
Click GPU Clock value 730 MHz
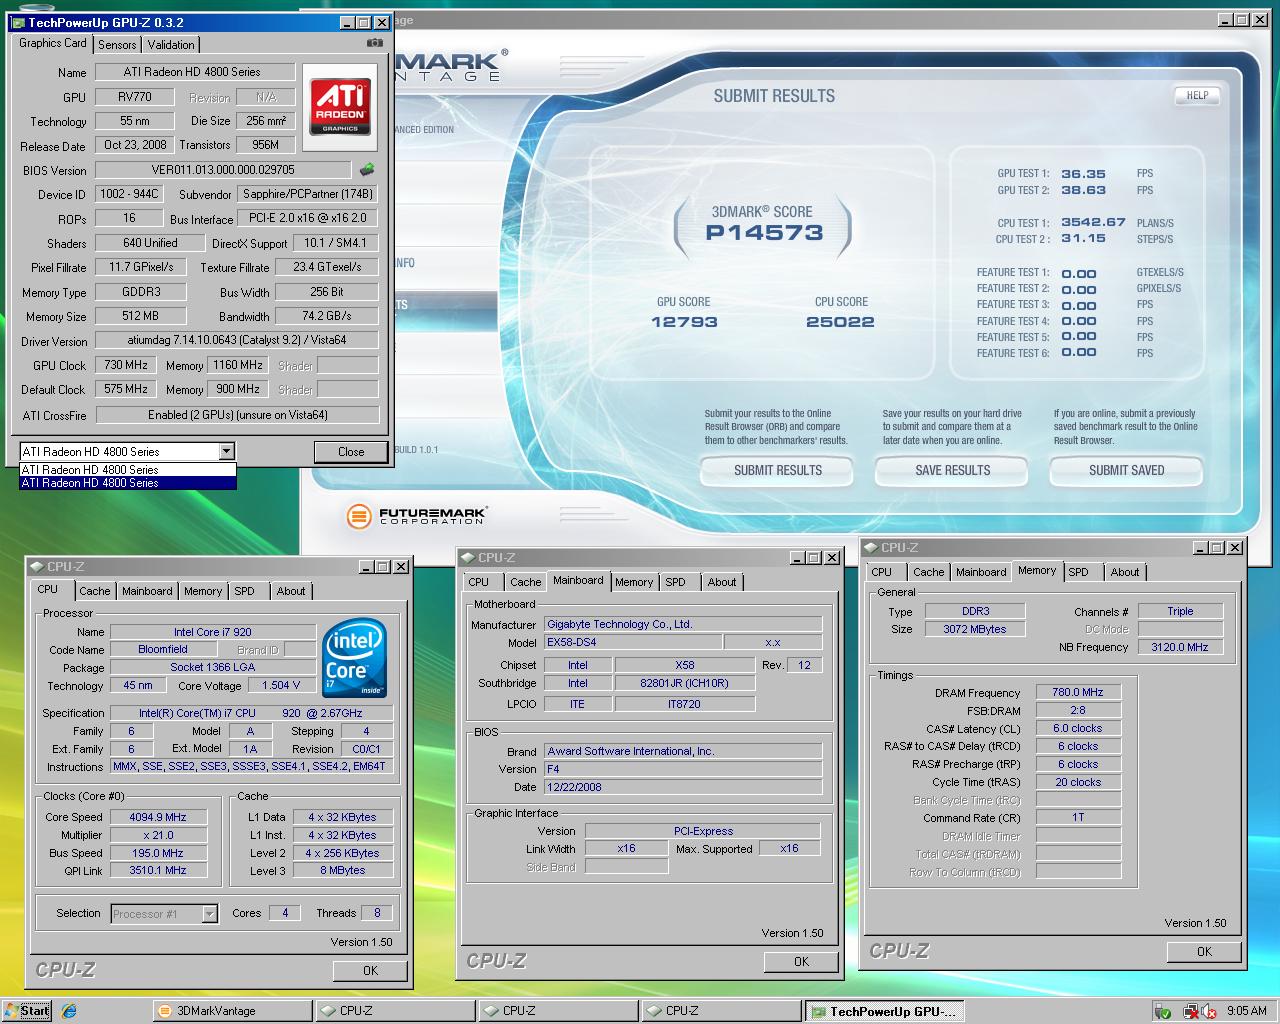pos(126,365)
